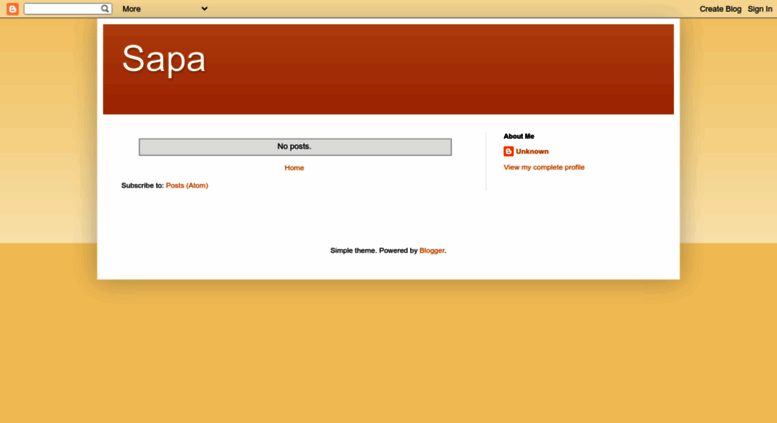Click View my complete profile
Screen dimensions: 777x423
[544, 167]
